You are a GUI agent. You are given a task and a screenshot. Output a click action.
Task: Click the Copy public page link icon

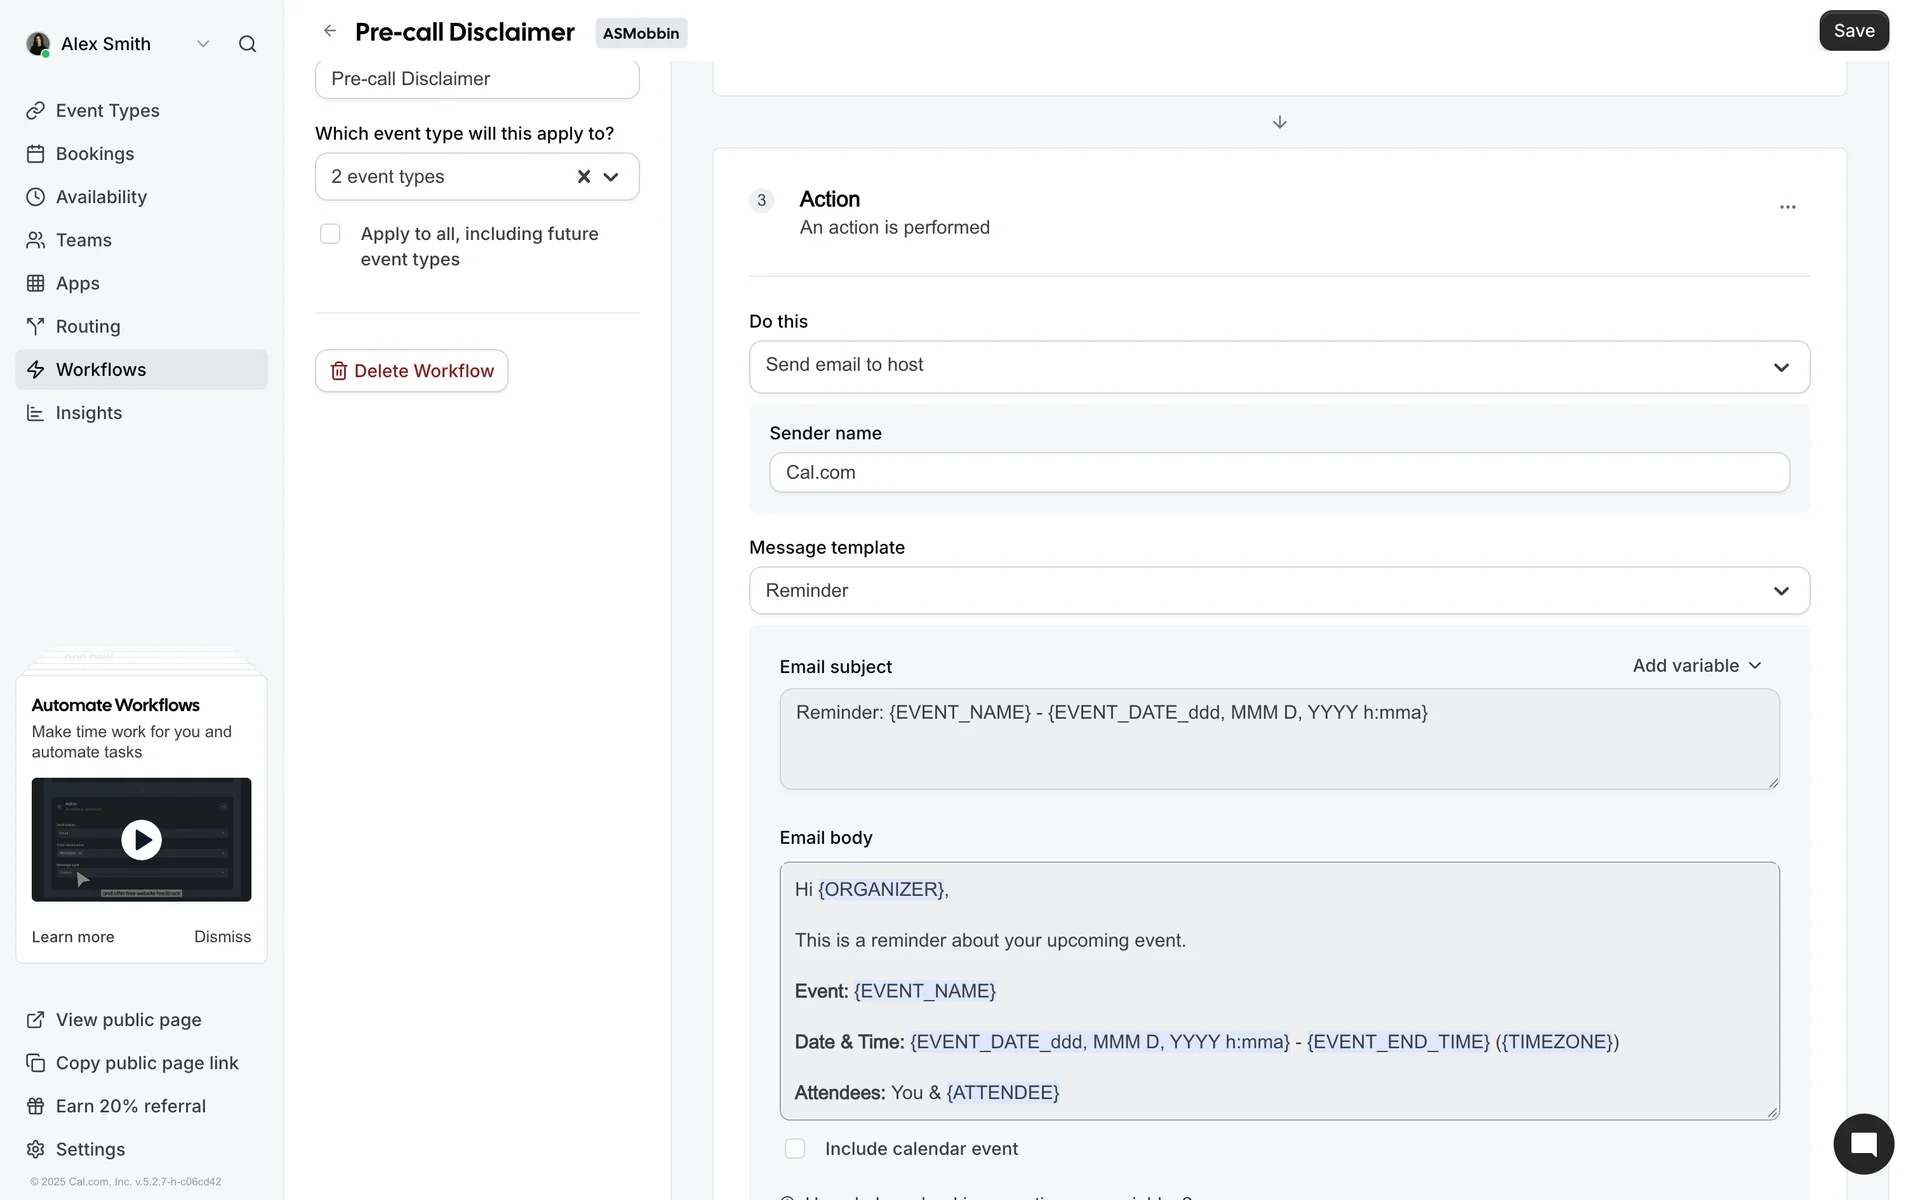tap(36, 1063)
